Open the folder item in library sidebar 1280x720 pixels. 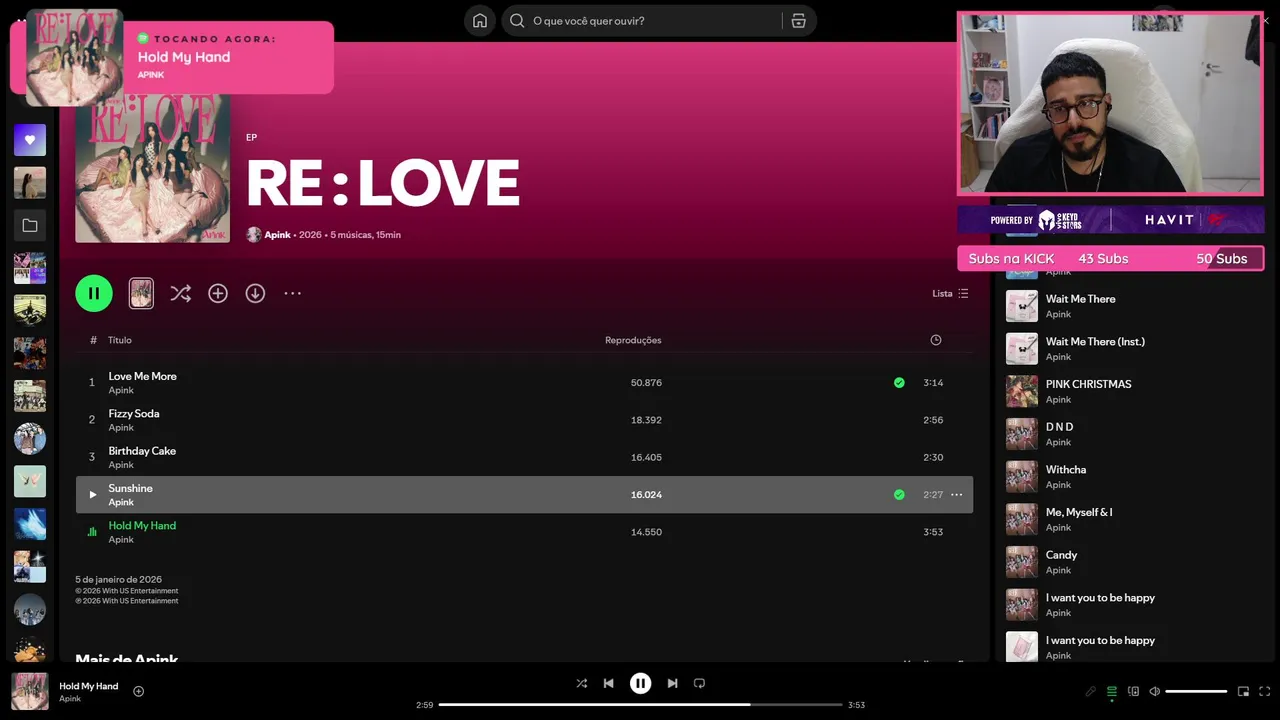click(30, 226)
